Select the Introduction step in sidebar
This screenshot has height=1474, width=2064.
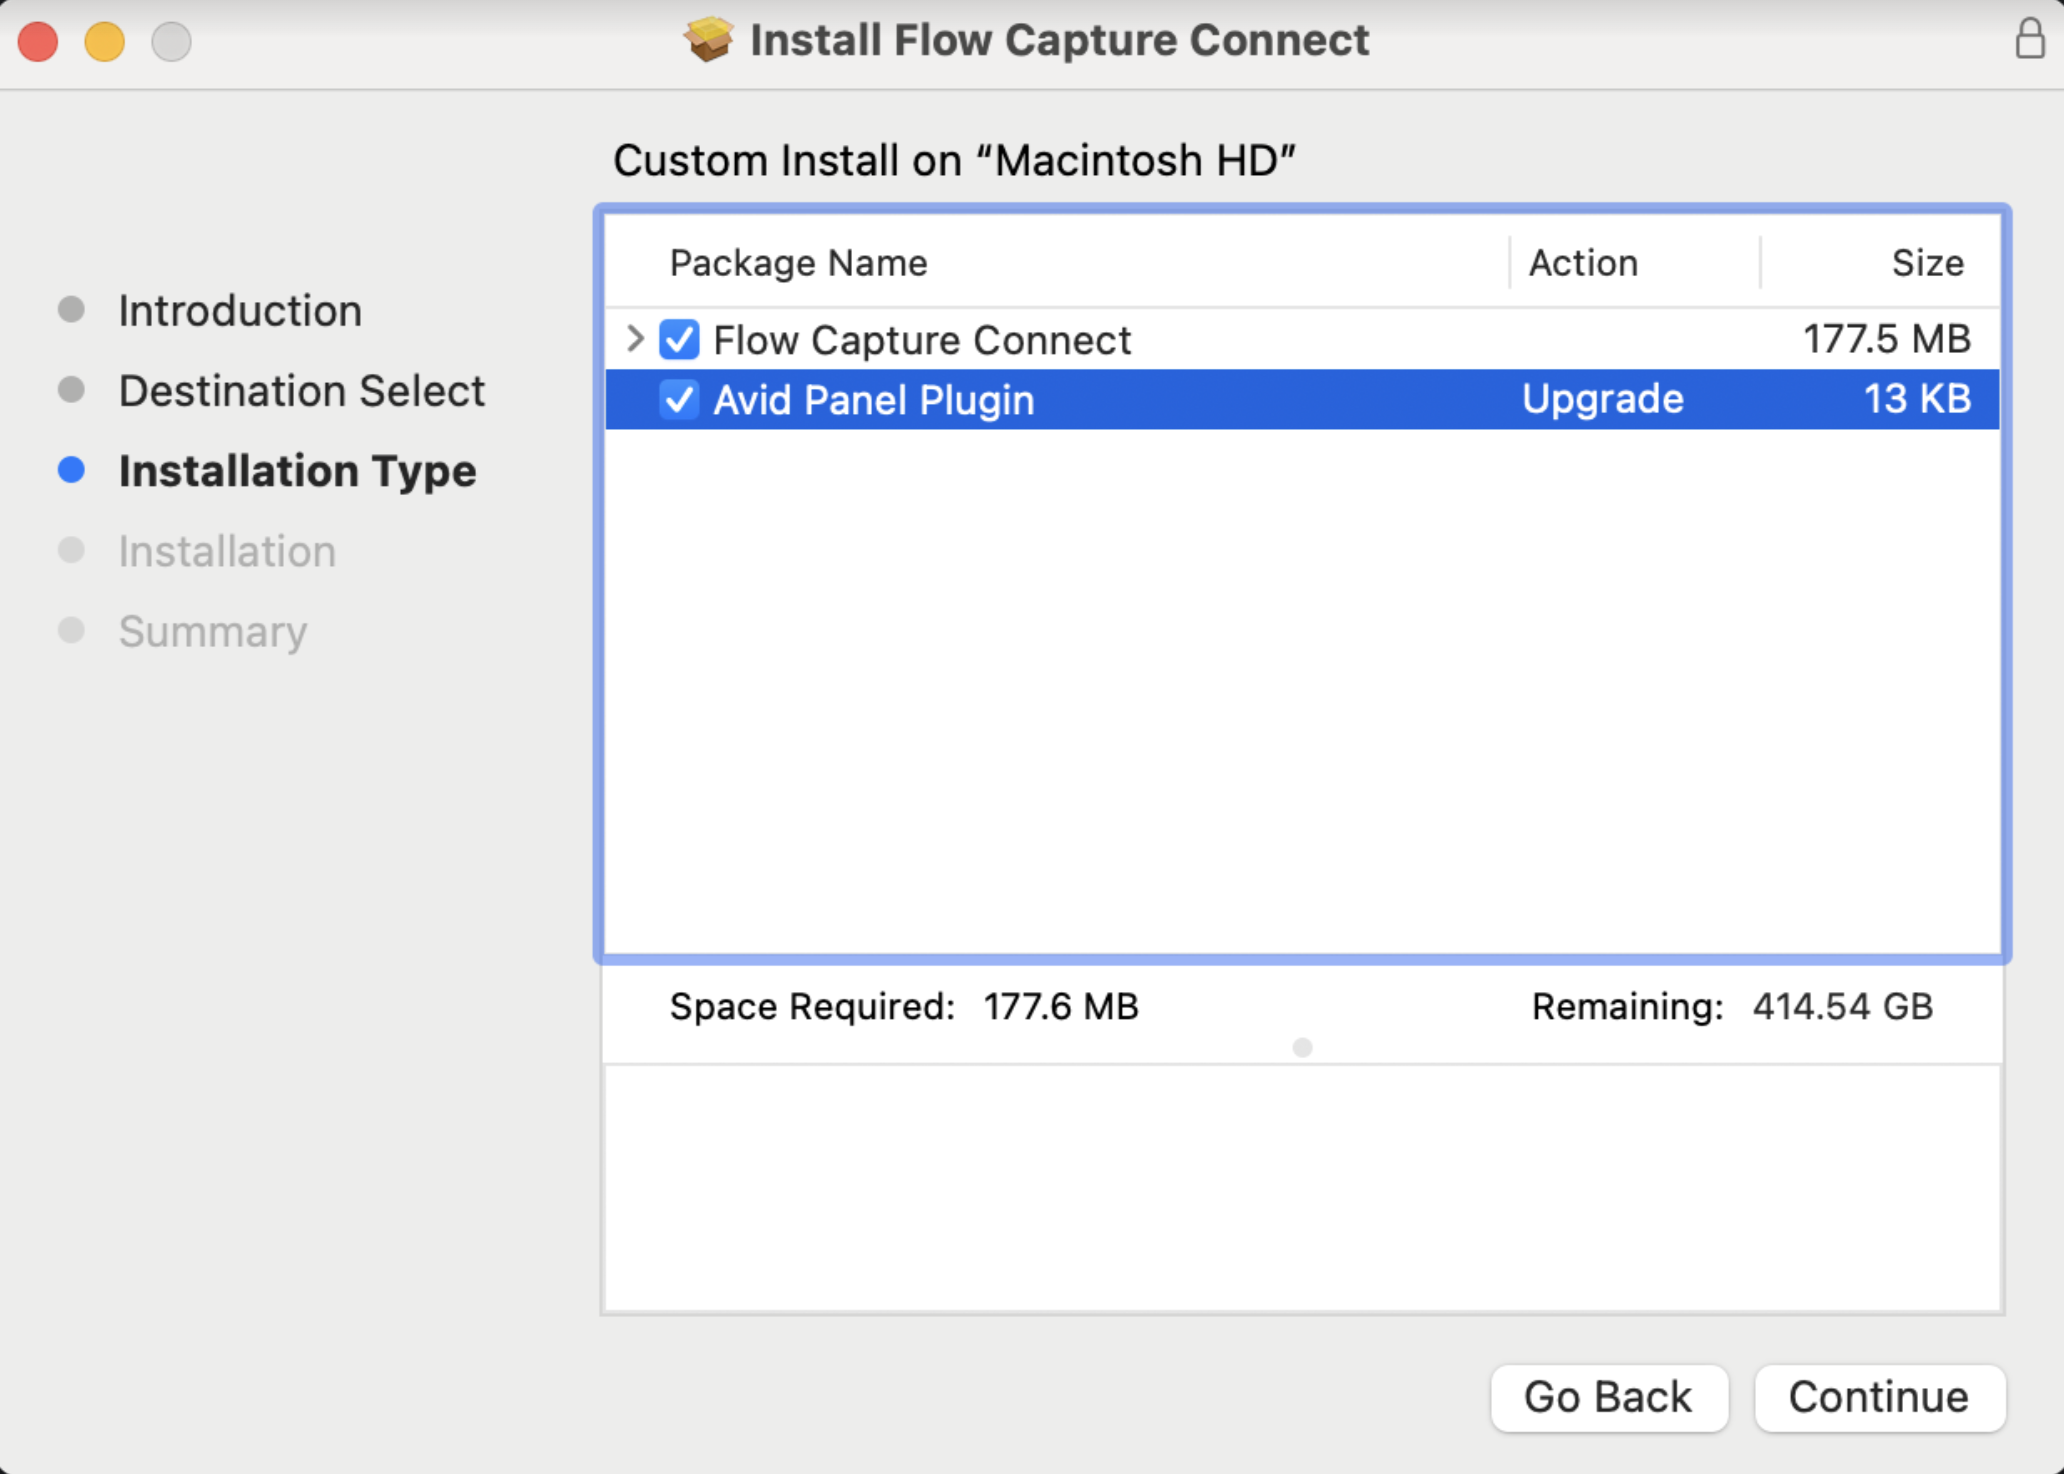[x=240, y=311]
